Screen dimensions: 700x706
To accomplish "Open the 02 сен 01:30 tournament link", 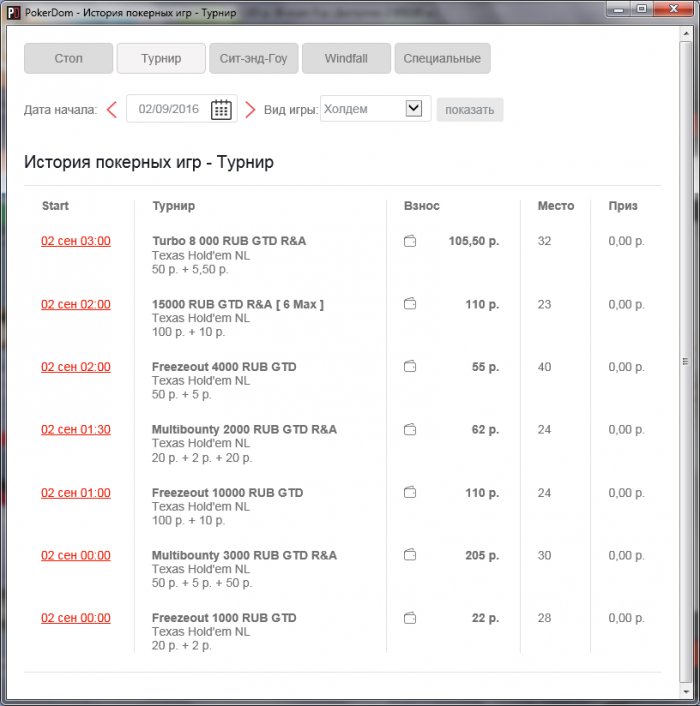I will [x=76, y=429].
